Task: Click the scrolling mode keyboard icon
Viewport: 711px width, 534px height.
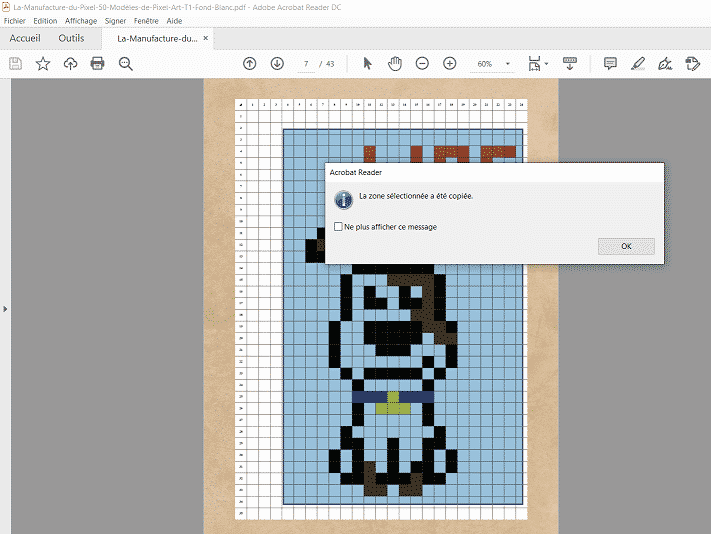Action: [570, 63]
